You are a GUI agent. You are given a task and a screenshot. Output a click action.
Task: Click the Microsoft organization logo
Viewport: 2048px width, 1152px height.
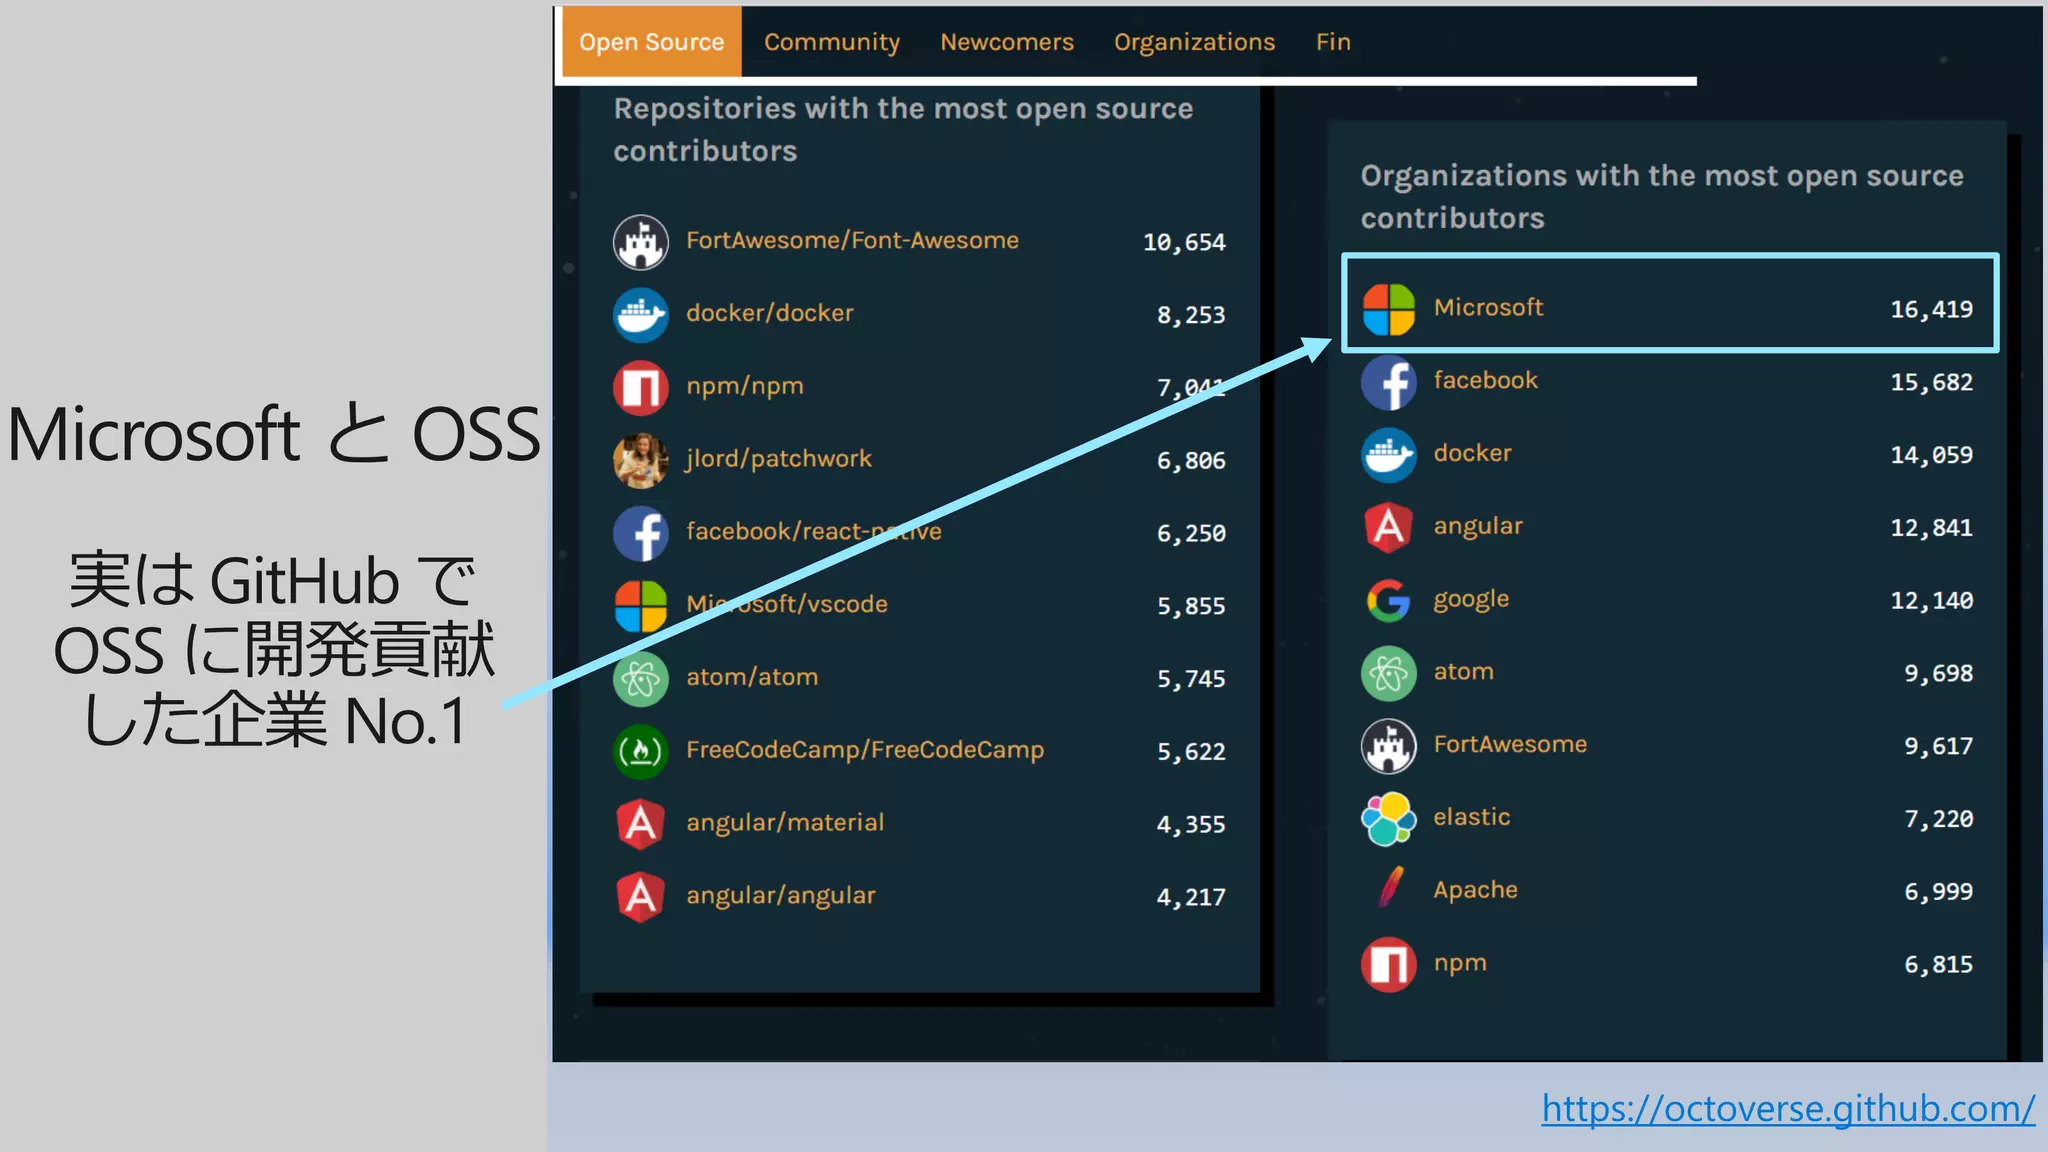[x=1389, y=309]
